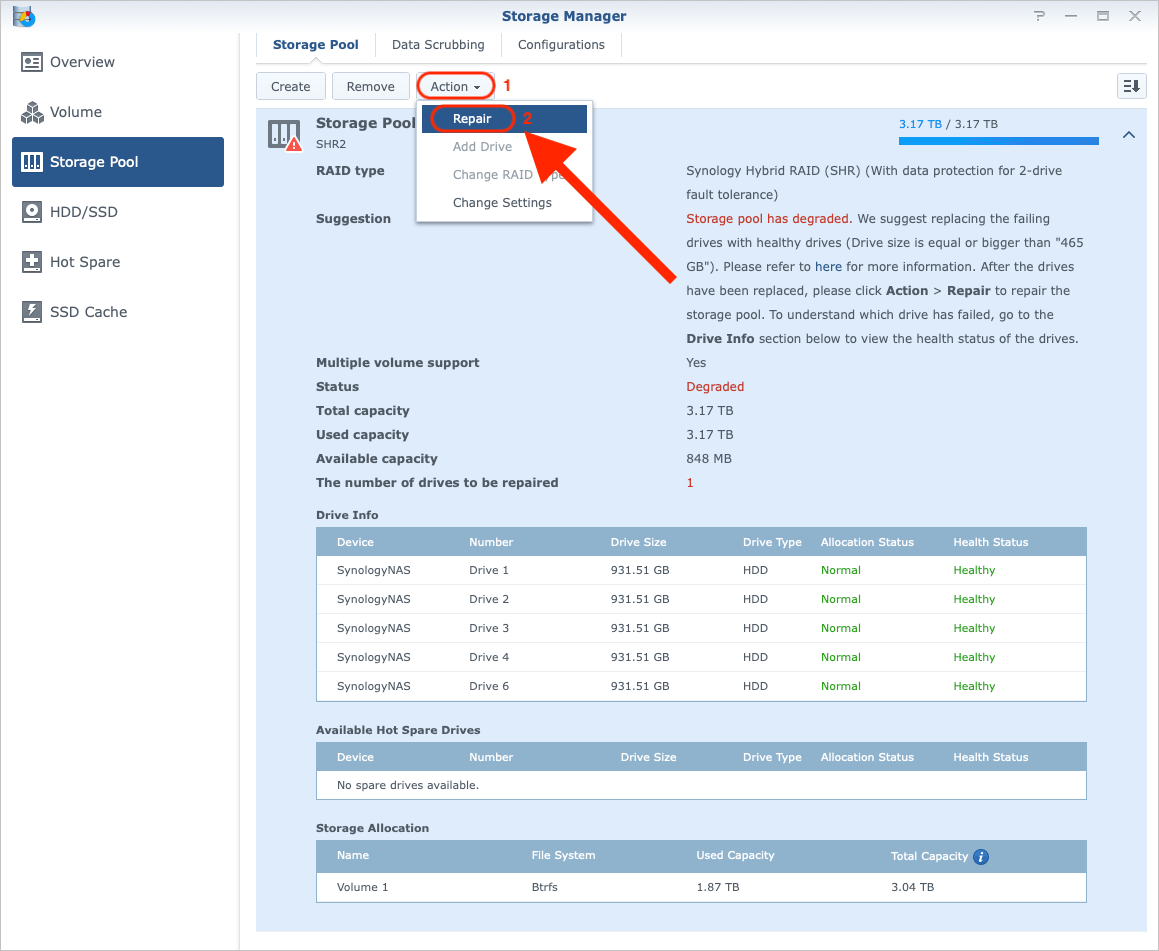This screenshot has height=951, width=1159.
Task: Click 'No spare drives available.' text
Action: coord(407,785)
